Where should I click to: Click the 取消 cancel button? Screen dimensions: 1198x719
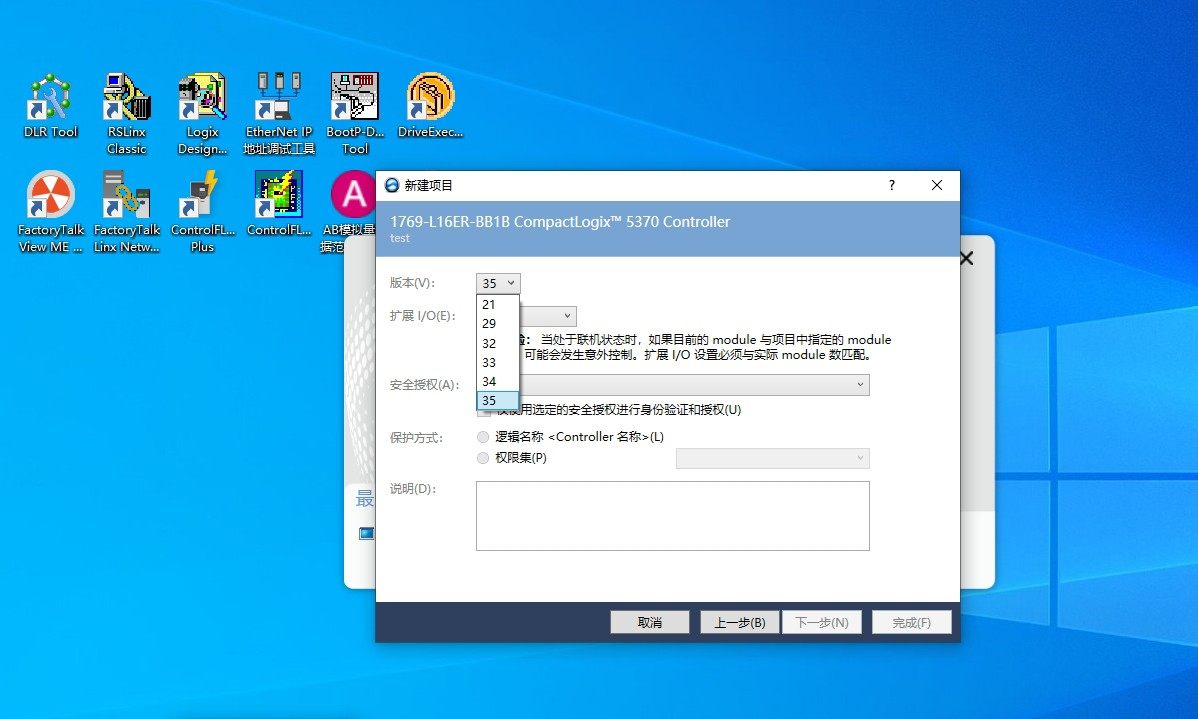649,622
